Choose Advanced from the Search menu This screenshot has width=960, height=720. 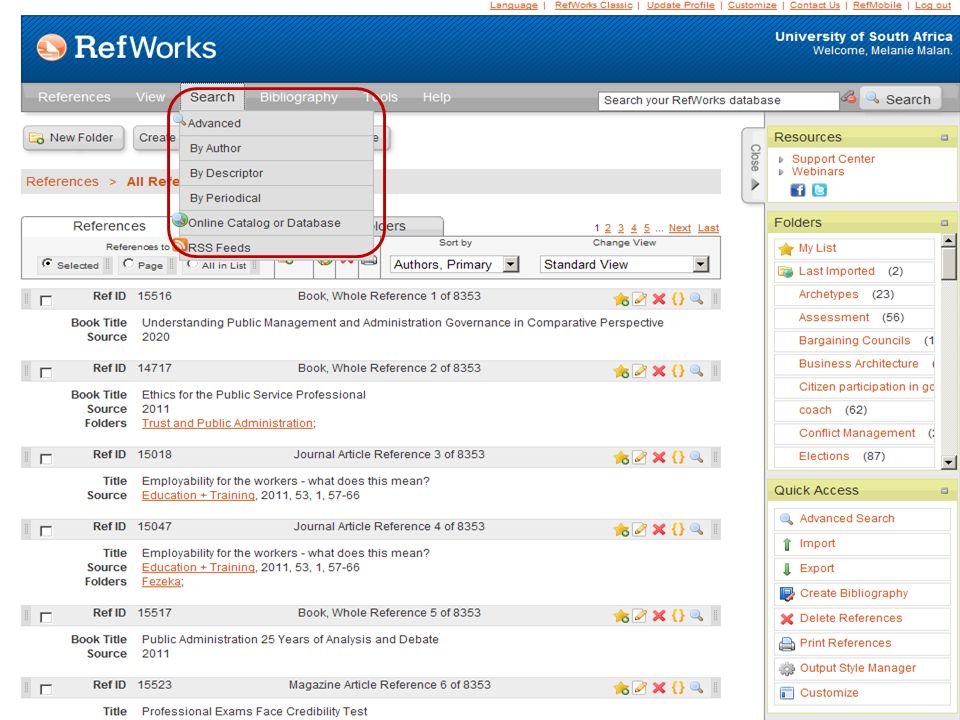point(276,123)
